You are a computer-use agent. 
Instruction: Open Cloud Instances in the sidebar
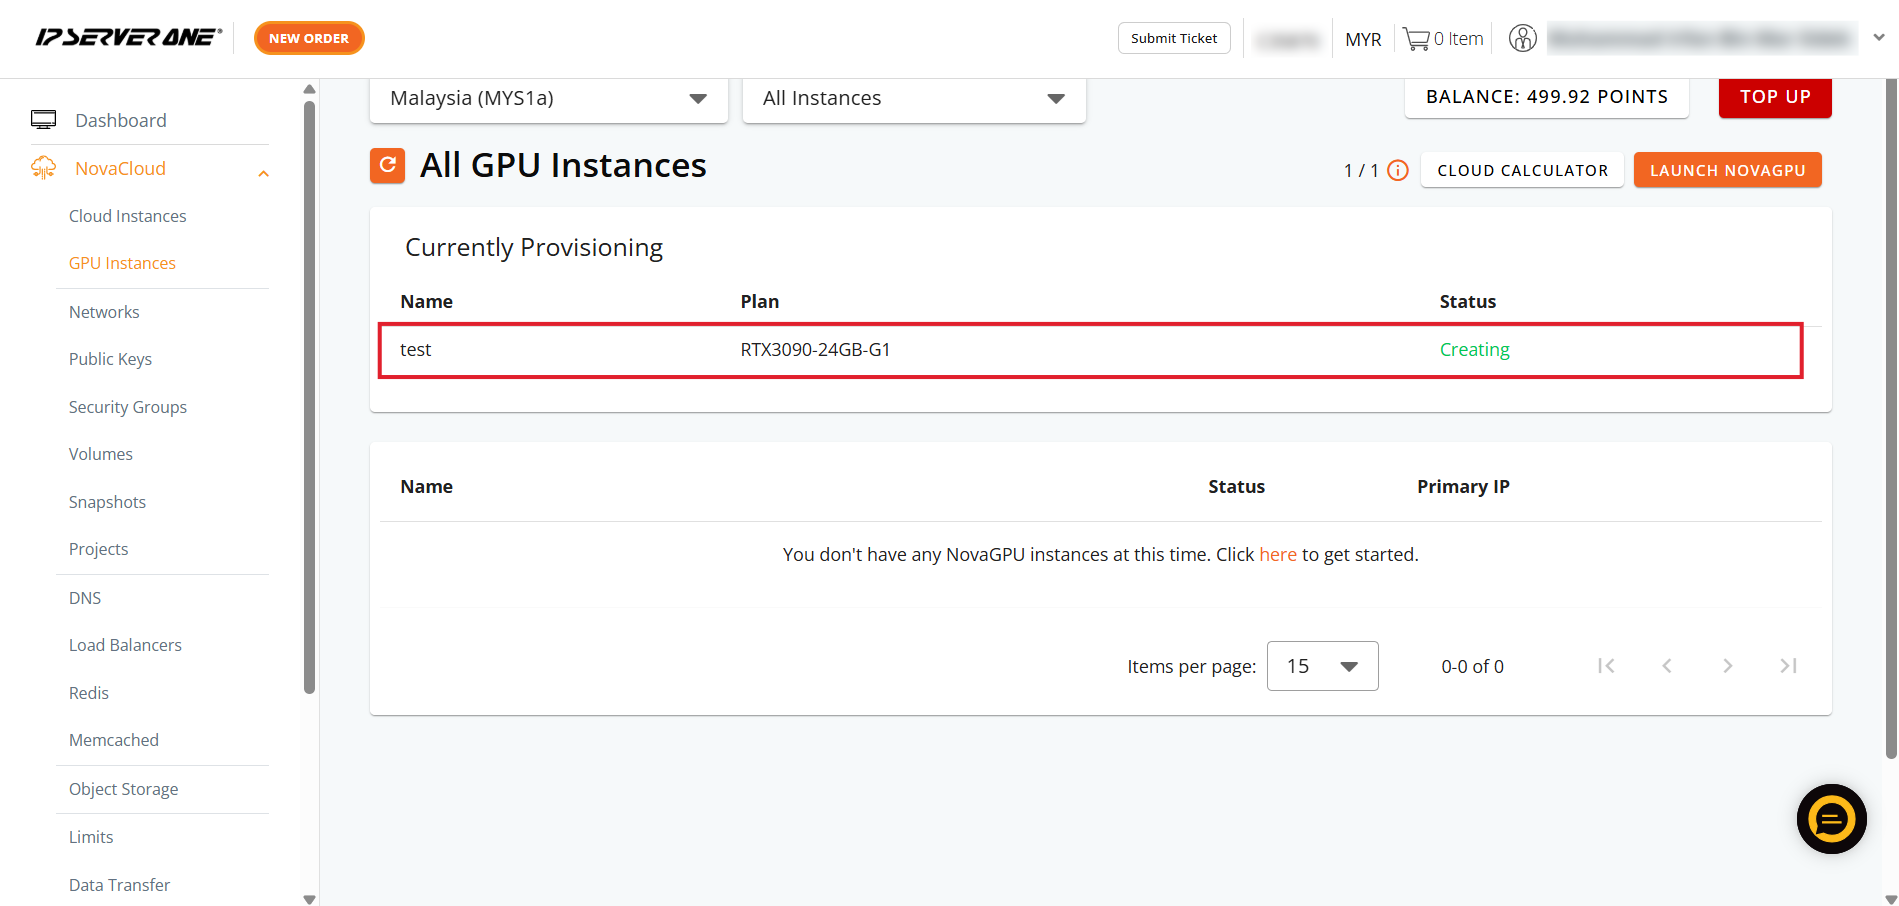tap(127, 216)
